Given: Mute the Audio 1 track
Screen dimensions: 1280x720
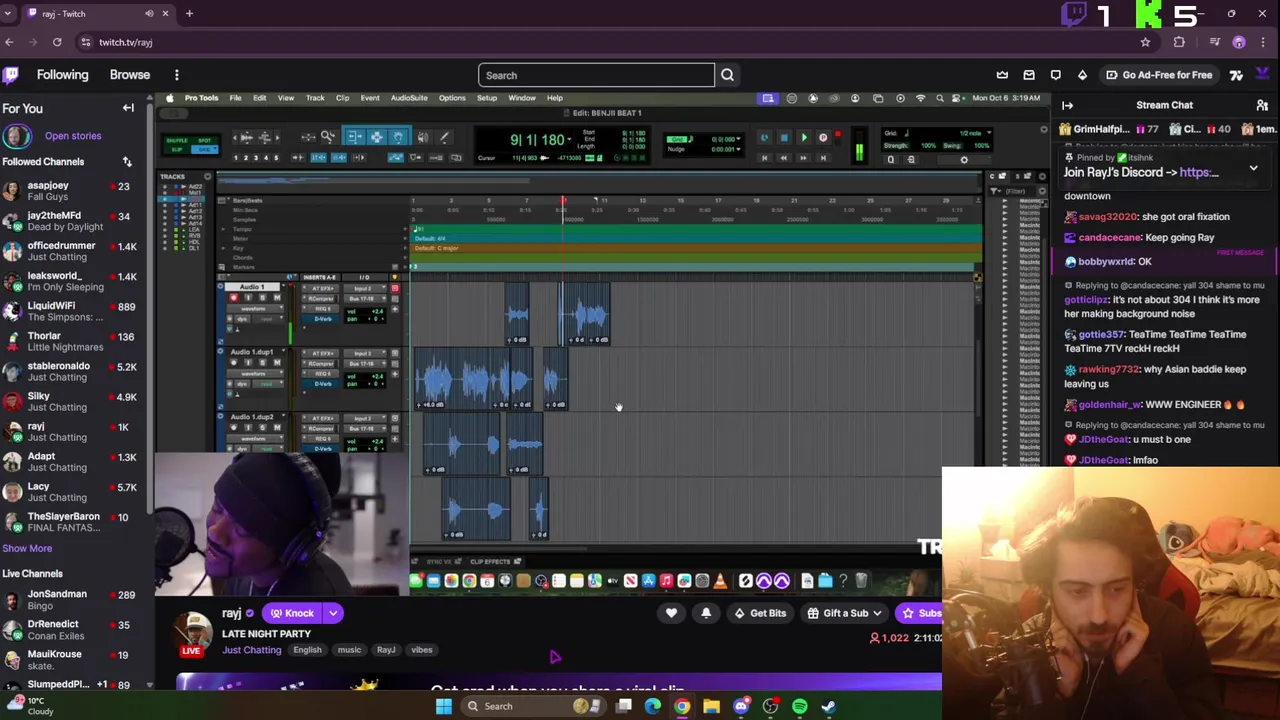Looking at the screenshot, I should (277, 298).
